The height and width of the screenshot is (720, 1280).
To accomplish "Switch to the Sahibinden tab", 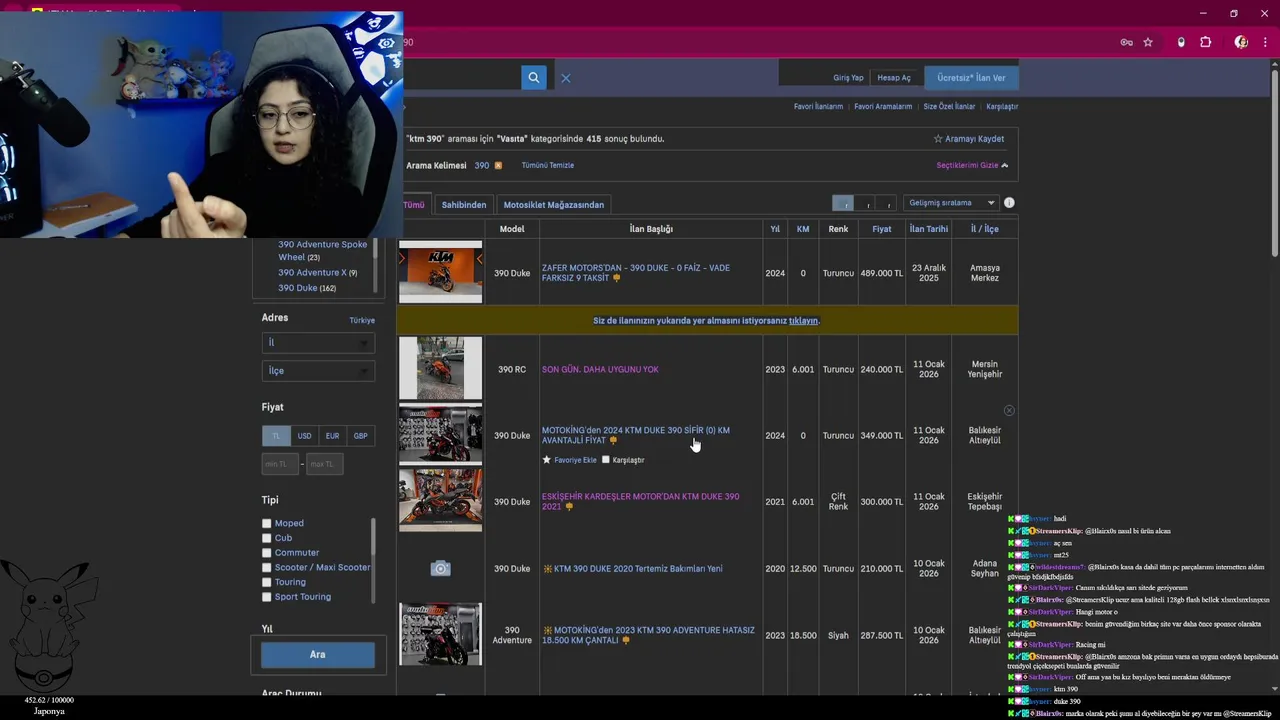I will 464,205.
